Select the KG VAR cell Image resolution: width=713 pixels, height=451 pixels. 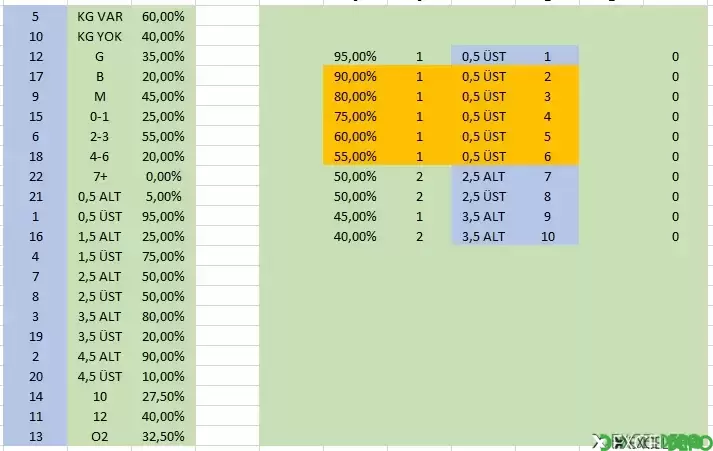pos(100,16)
